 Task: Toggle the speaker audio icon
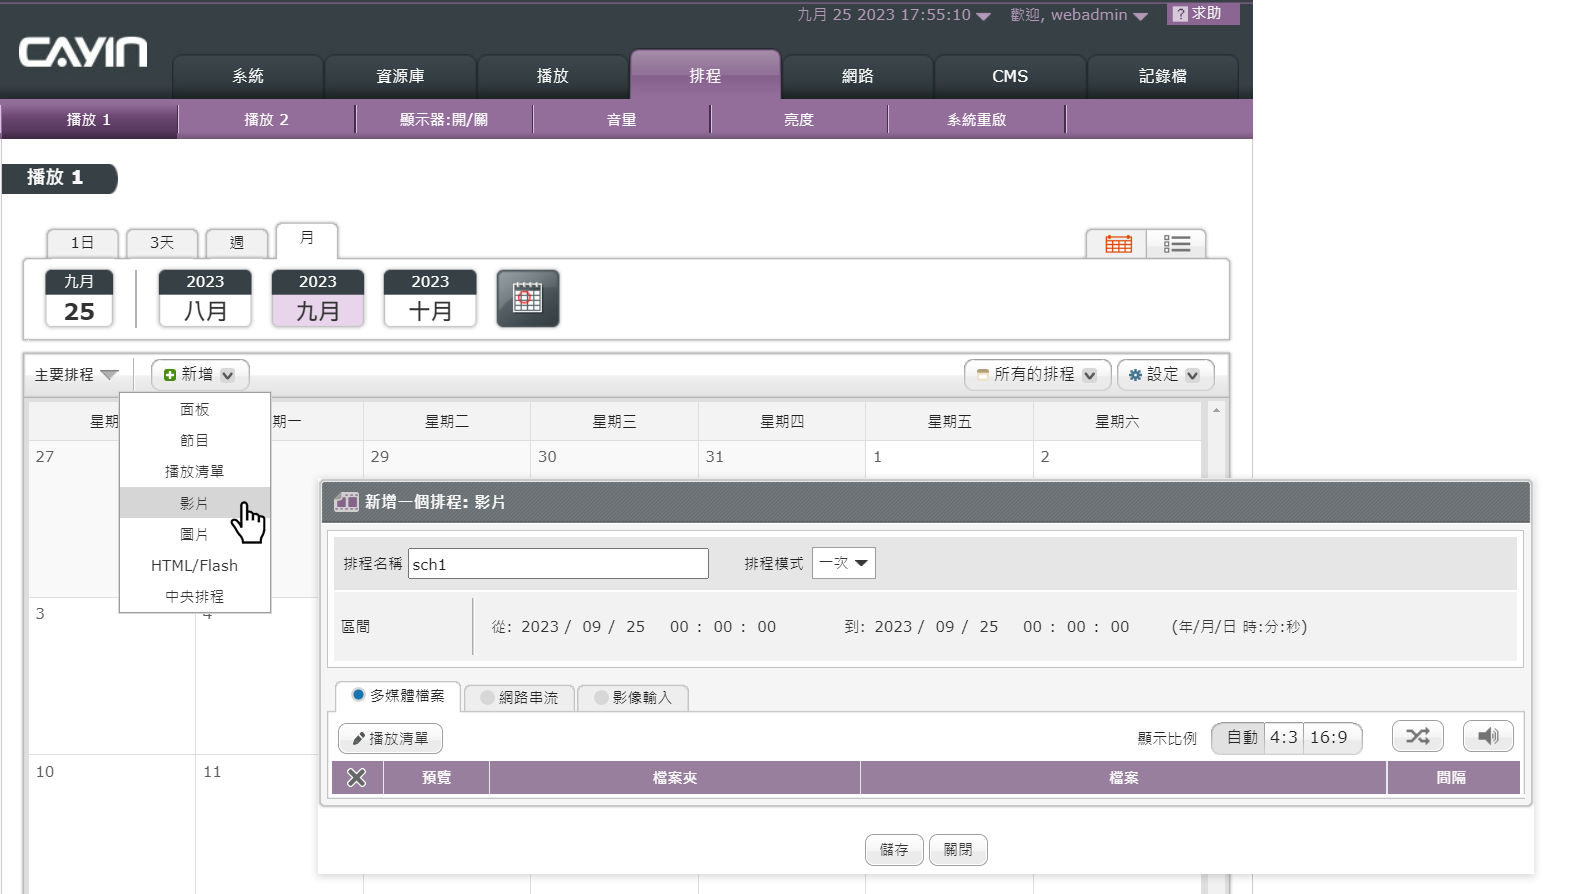(x=1488, y=737)
